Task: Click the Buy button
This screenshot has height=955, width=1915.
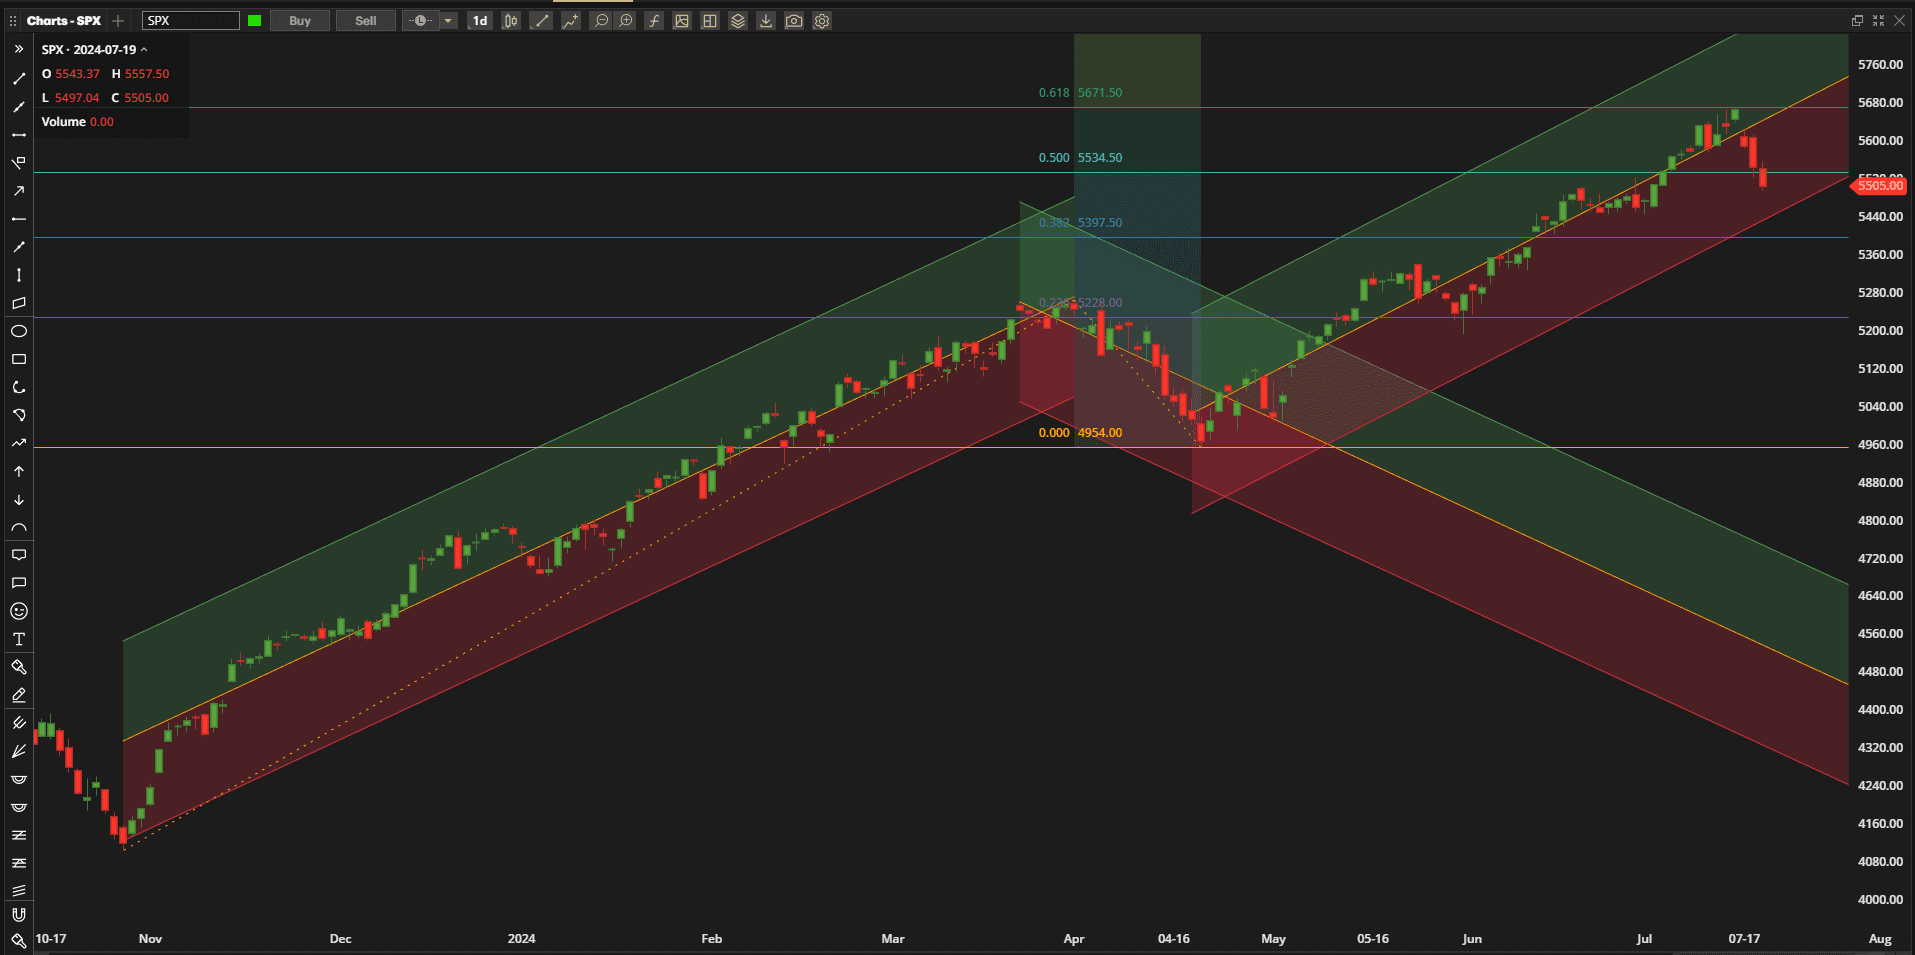Action: pos(300,21)
